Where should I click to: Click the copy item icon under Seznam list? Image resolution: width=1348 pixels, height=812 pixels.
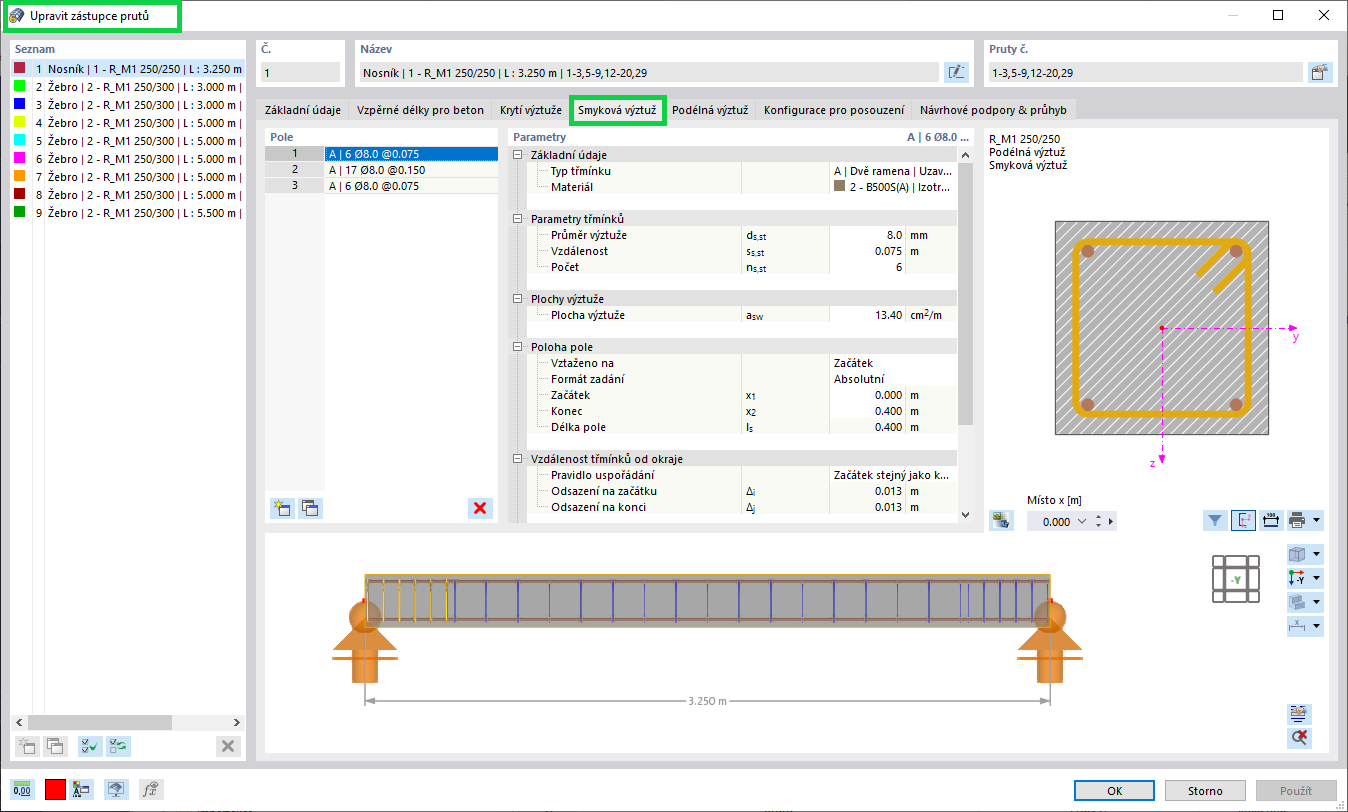pos(55,745)
